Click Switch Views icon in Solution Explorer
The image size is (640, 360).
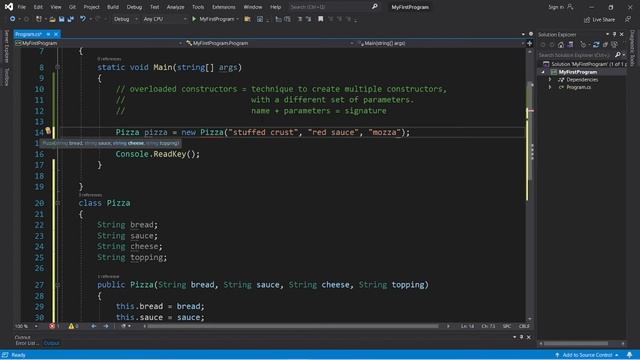coord(570,45)
